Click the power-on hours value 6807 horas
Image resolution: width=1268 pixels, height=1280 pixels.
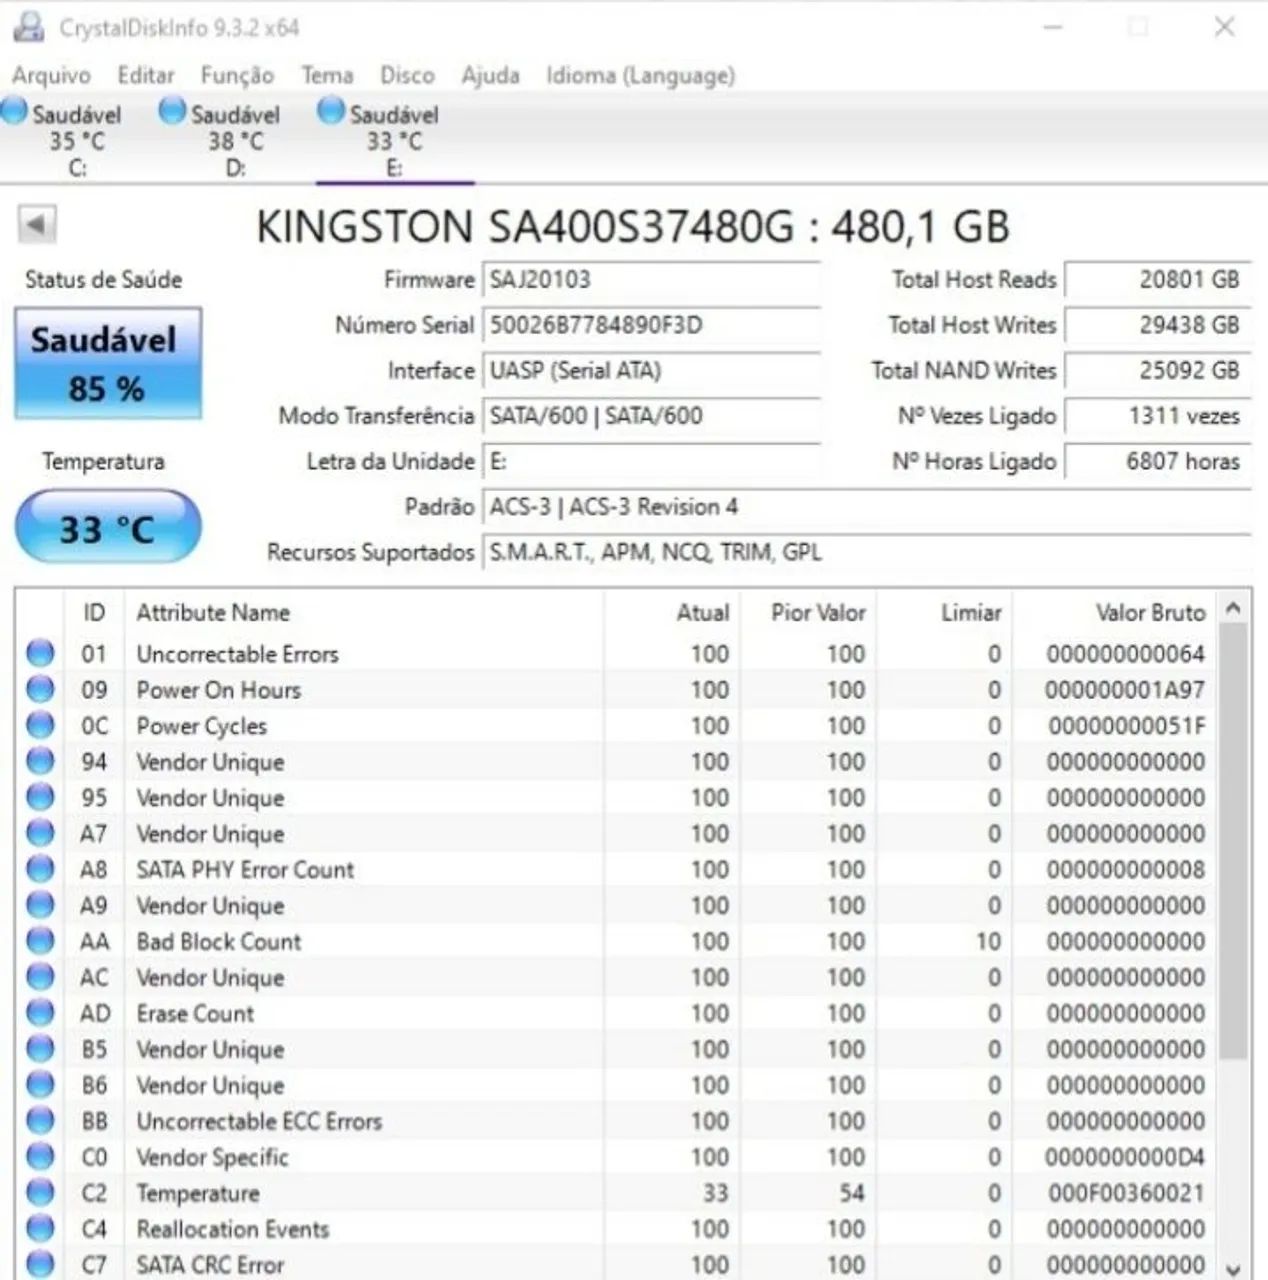(x=1158, y=462)
